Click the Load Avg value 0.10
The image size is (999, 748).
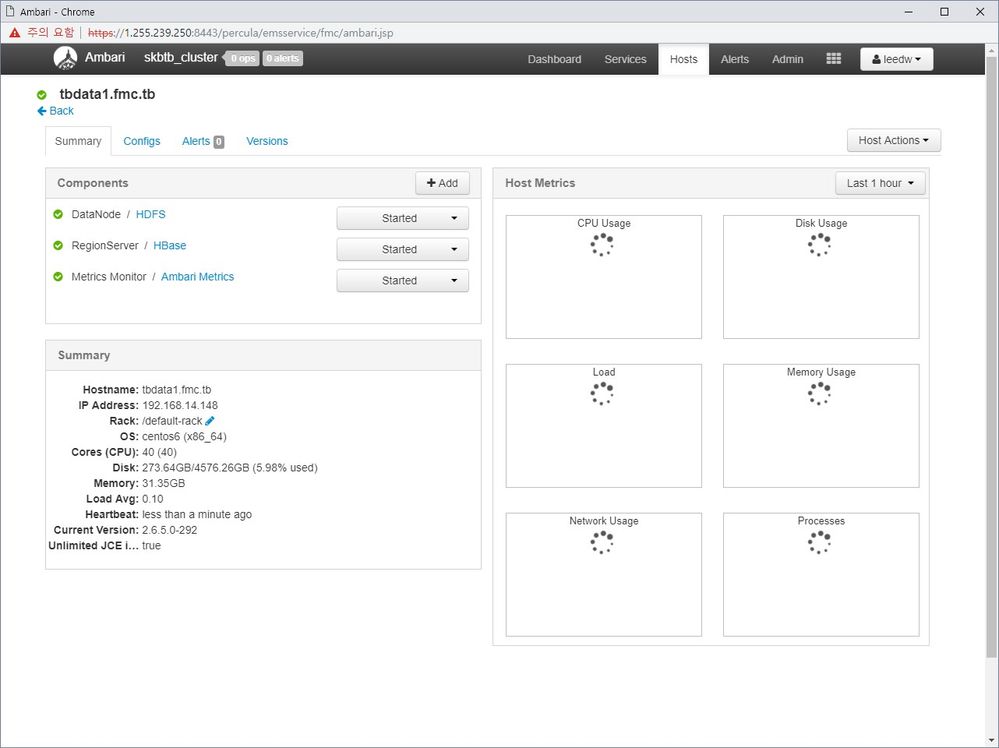click(152, 499)
